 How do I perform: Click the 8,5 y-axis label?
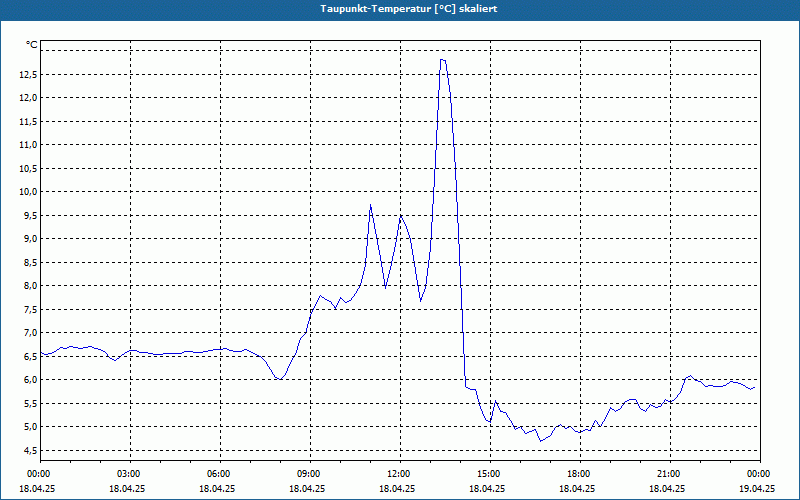point(30,262)
